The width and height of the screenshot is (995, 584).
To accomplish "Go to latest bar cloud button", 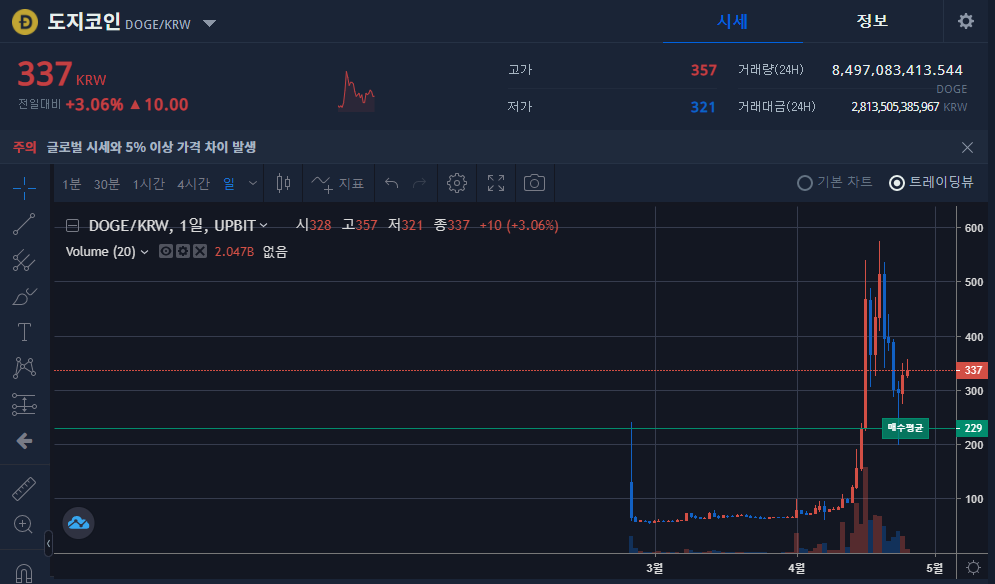I will pyautogui.click(x=79, y=523).
